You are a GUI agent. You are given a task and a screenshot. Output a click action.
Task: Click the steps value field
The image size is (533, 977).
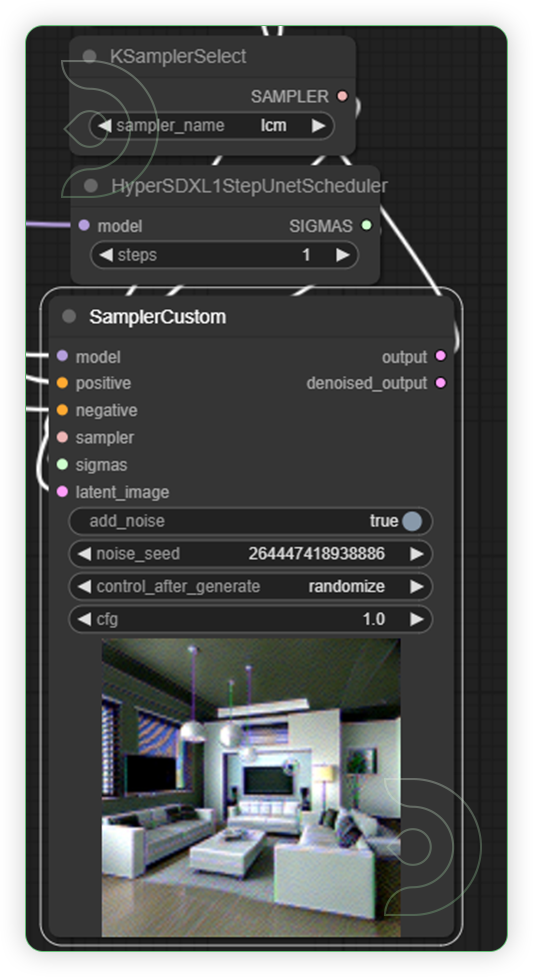[224, 255]
